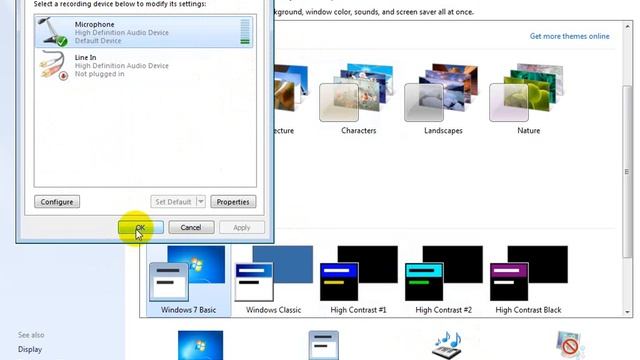The width and height of the screenshot is (640, 360).
Task: Choose the Characters theme
Action: coord(358,99)
